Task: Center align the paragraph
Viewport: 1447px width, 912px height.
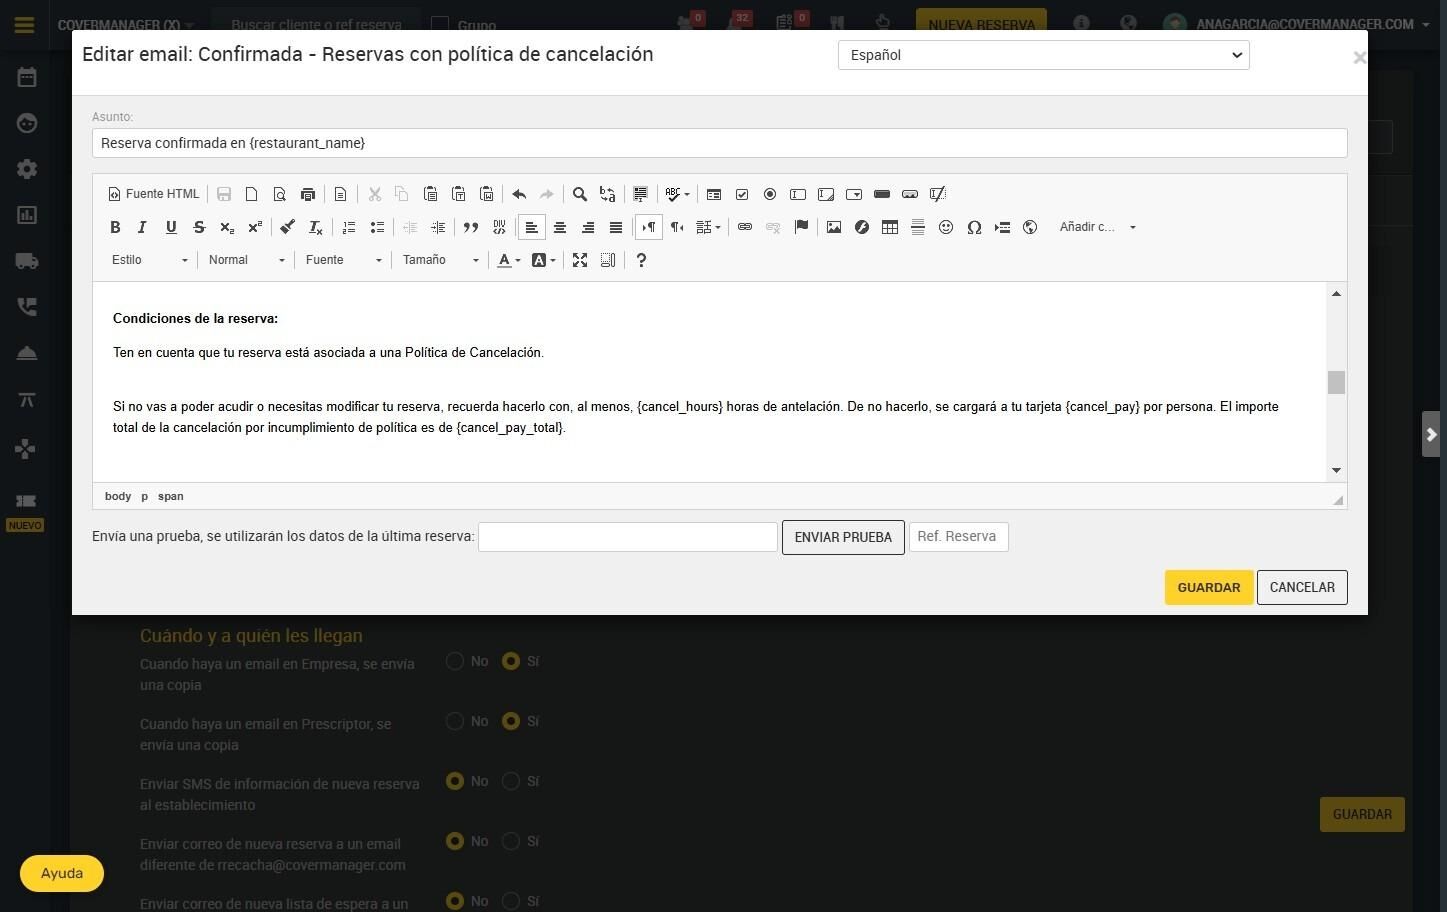Action: click(x=560, y=227)
